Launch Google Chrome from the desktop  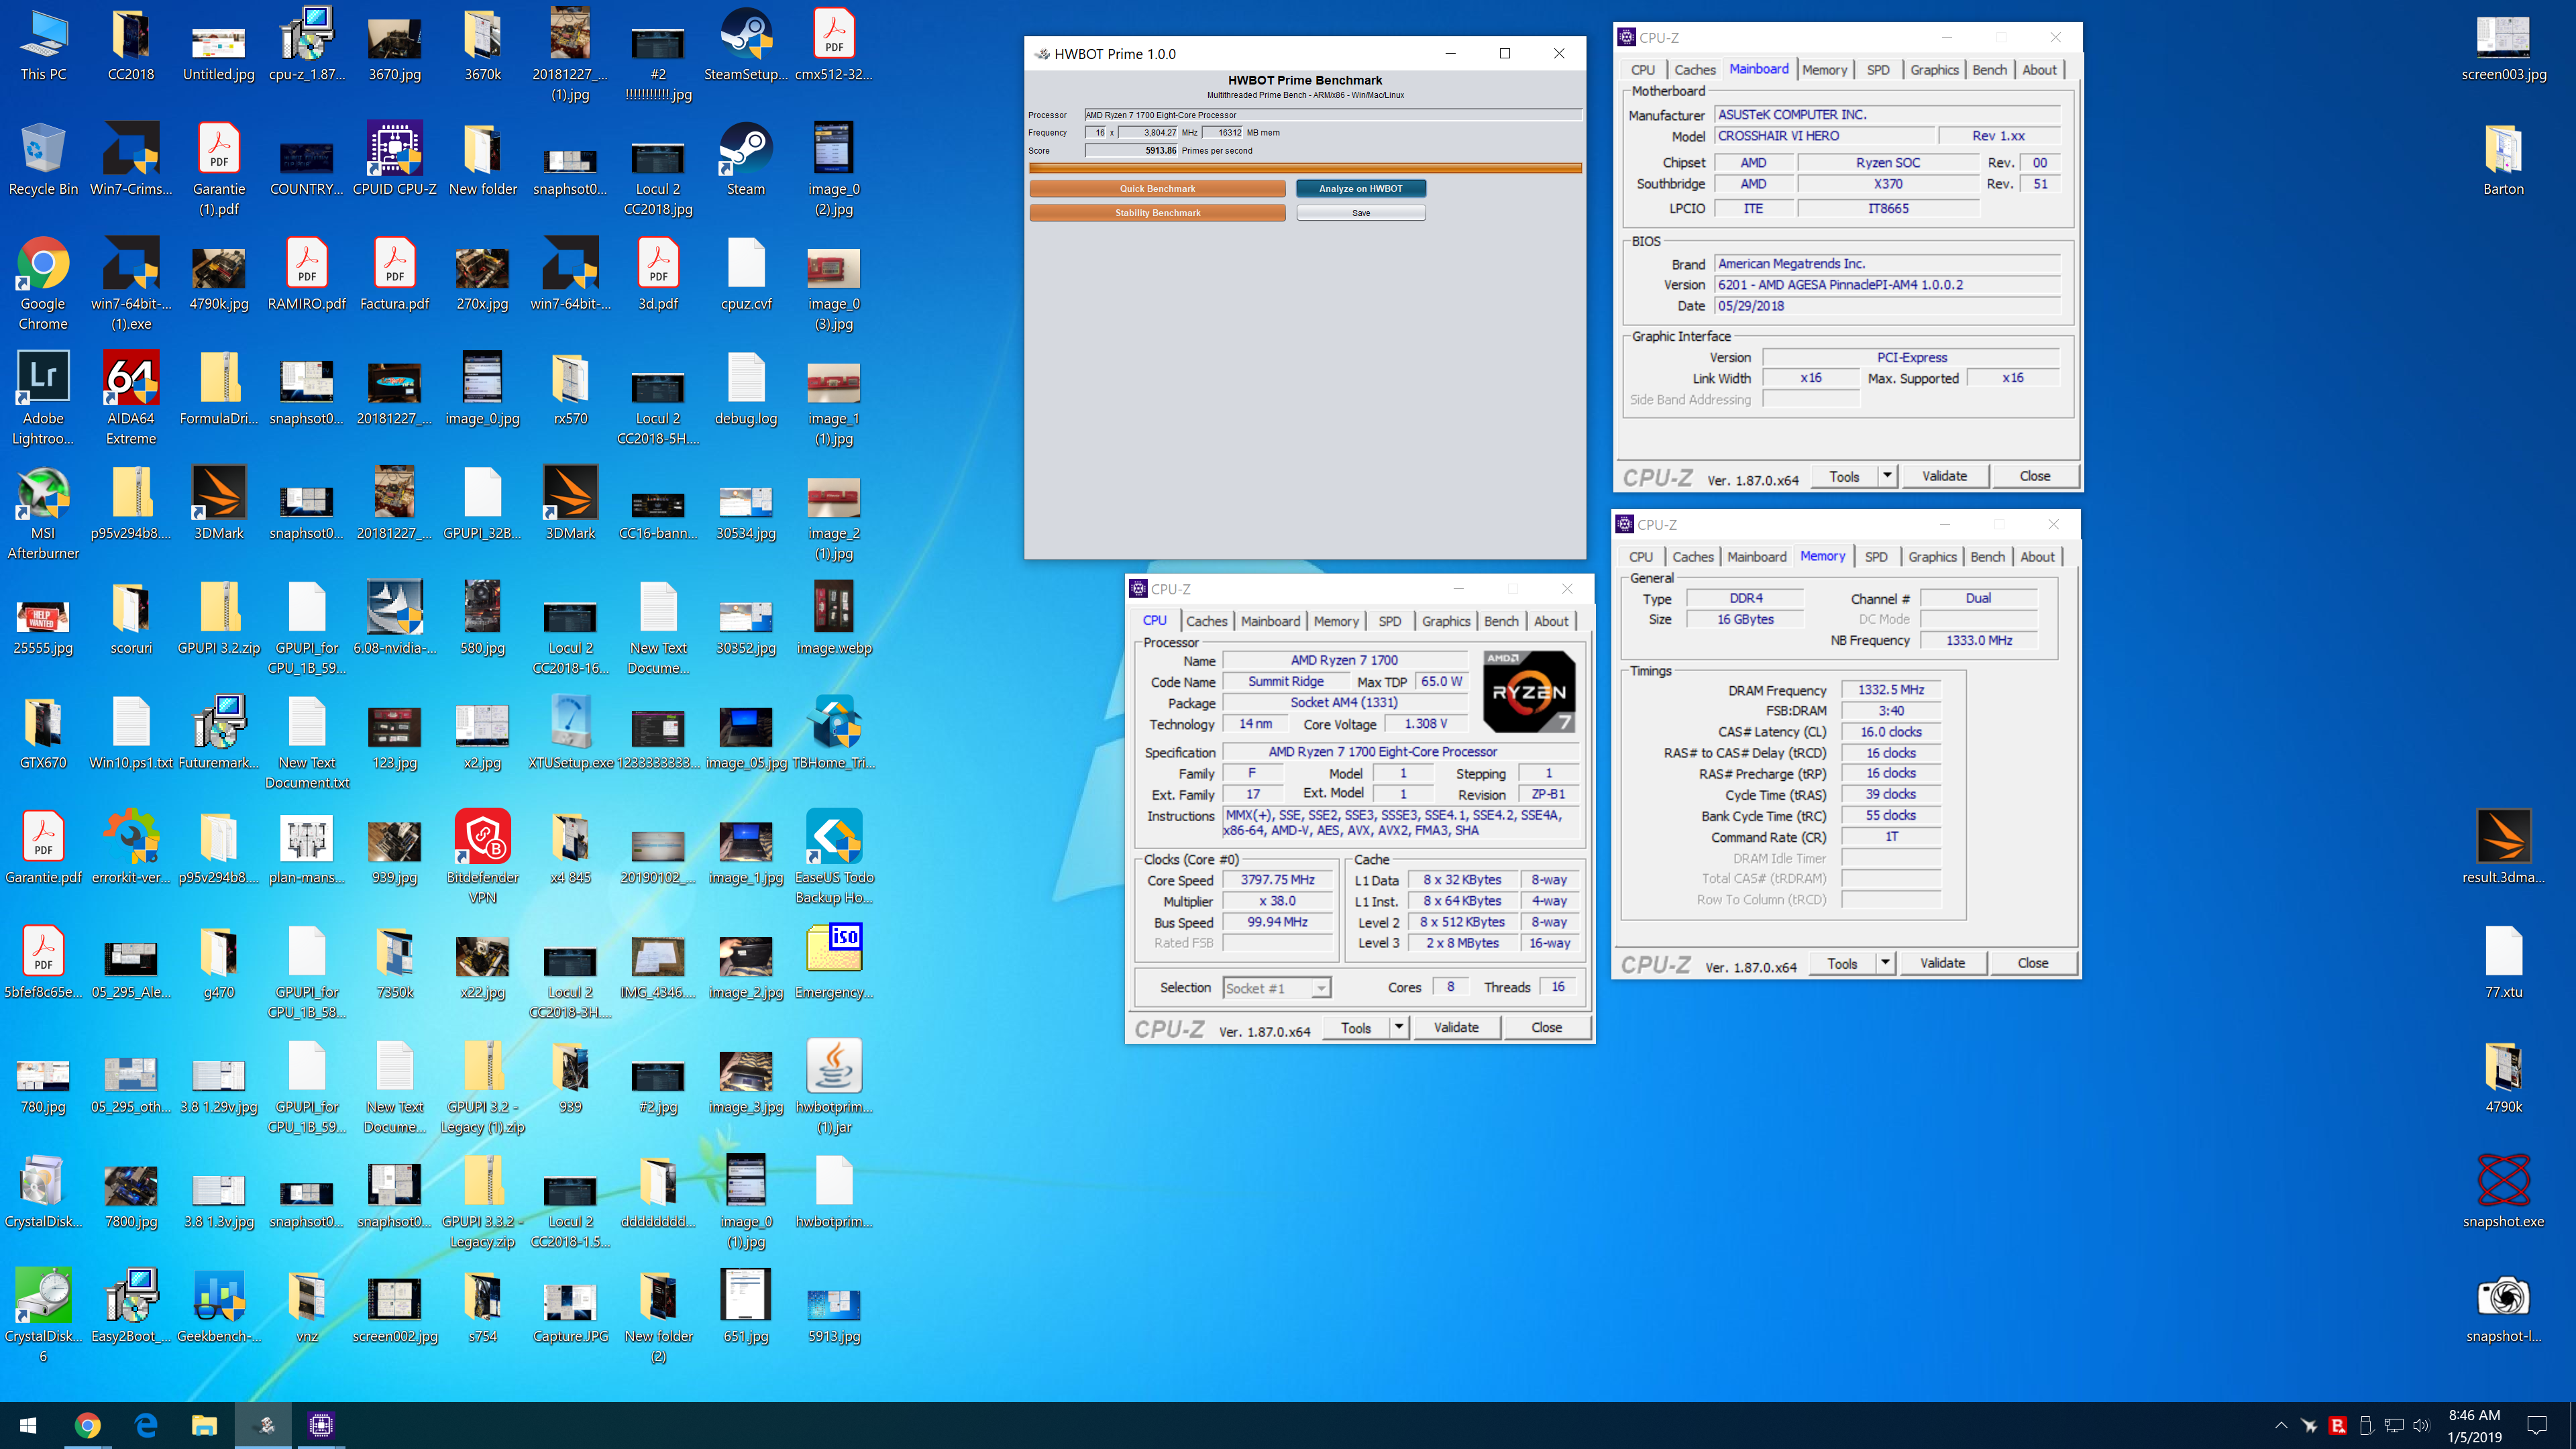(43, 285)
